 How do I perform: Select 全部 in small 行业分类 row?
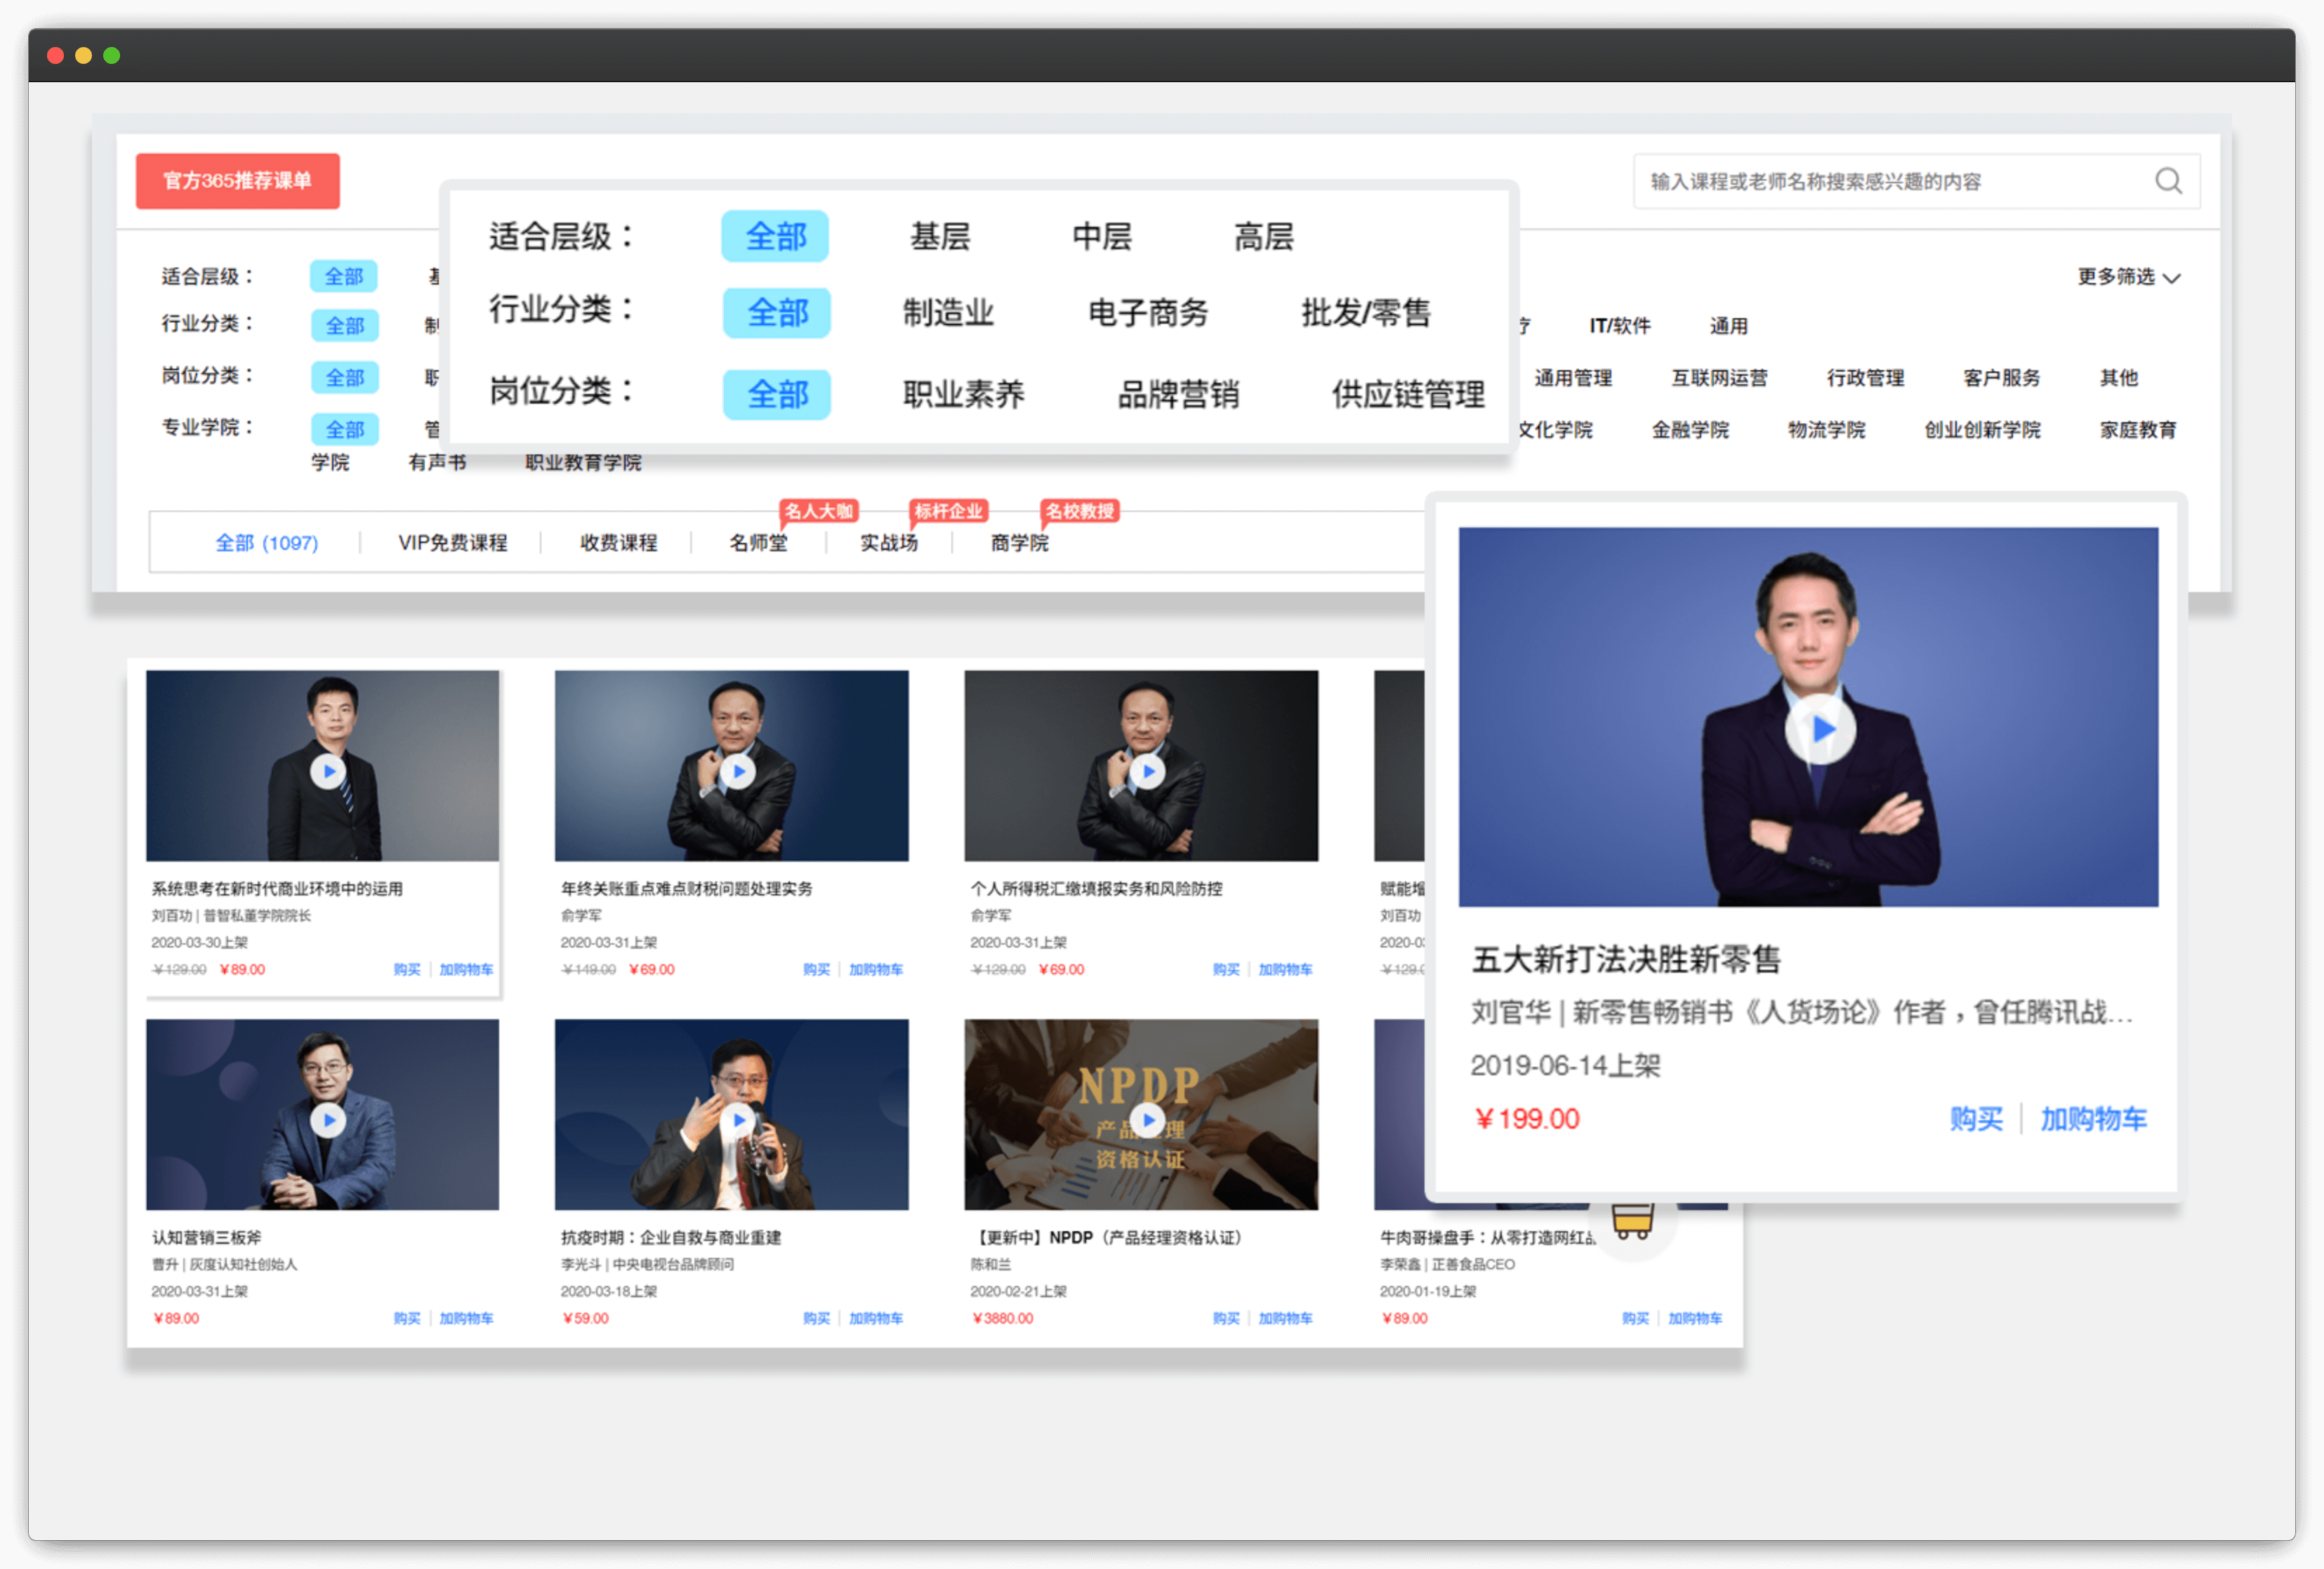click(x=344, y=325)
